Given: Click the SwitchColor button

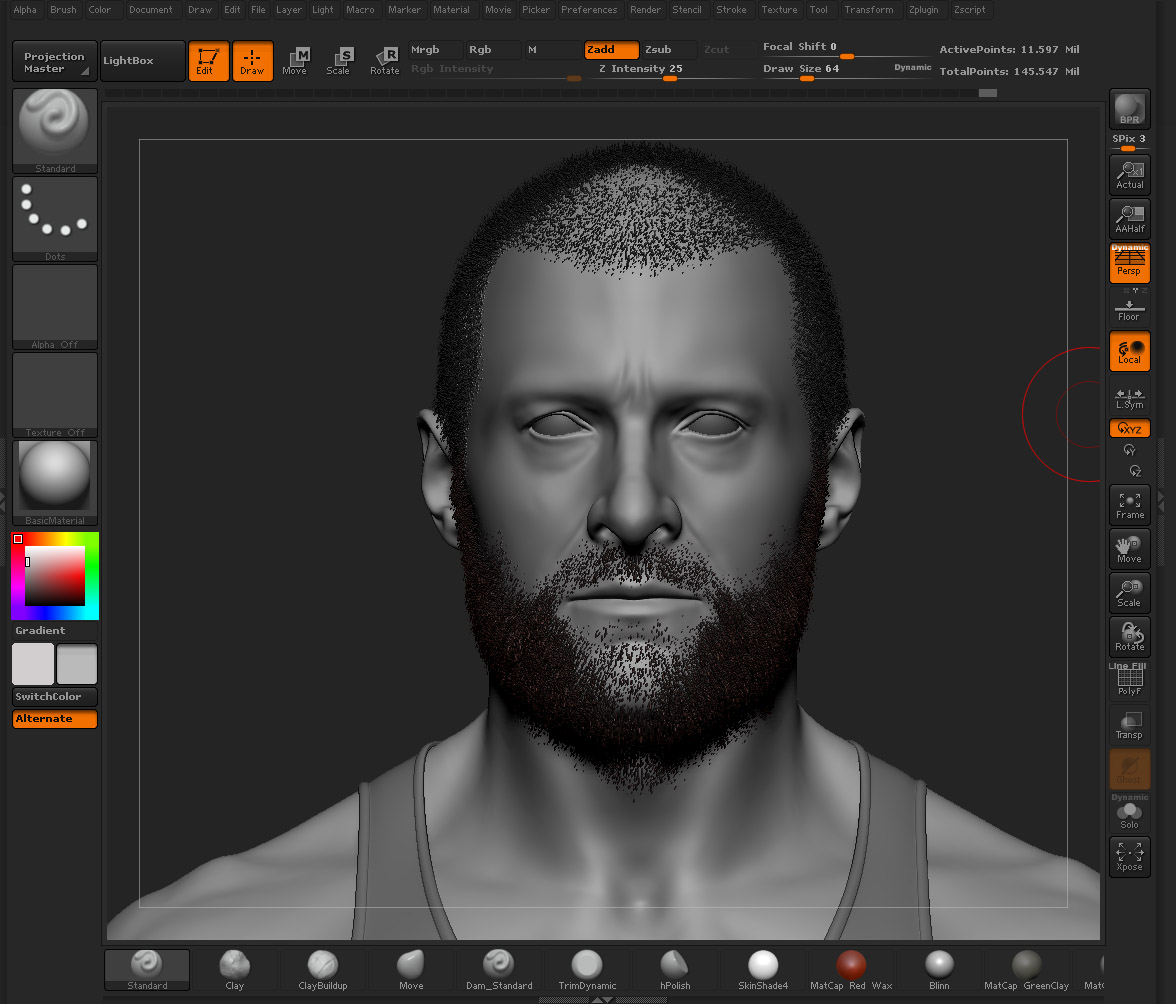Looking at the screenshot, I should 55,697.
